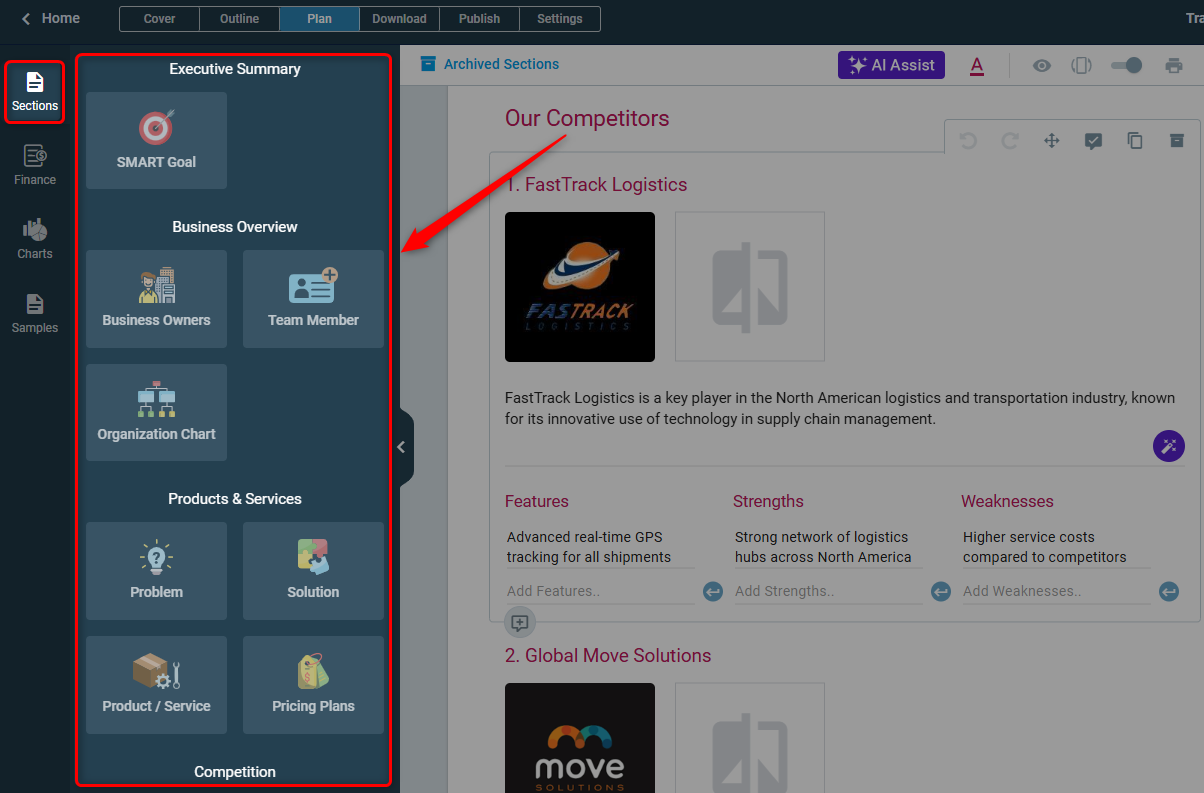Add the SMART Goal section
Image resolution: width=1204 pixels, height=793 pixels.
(156, 141)
